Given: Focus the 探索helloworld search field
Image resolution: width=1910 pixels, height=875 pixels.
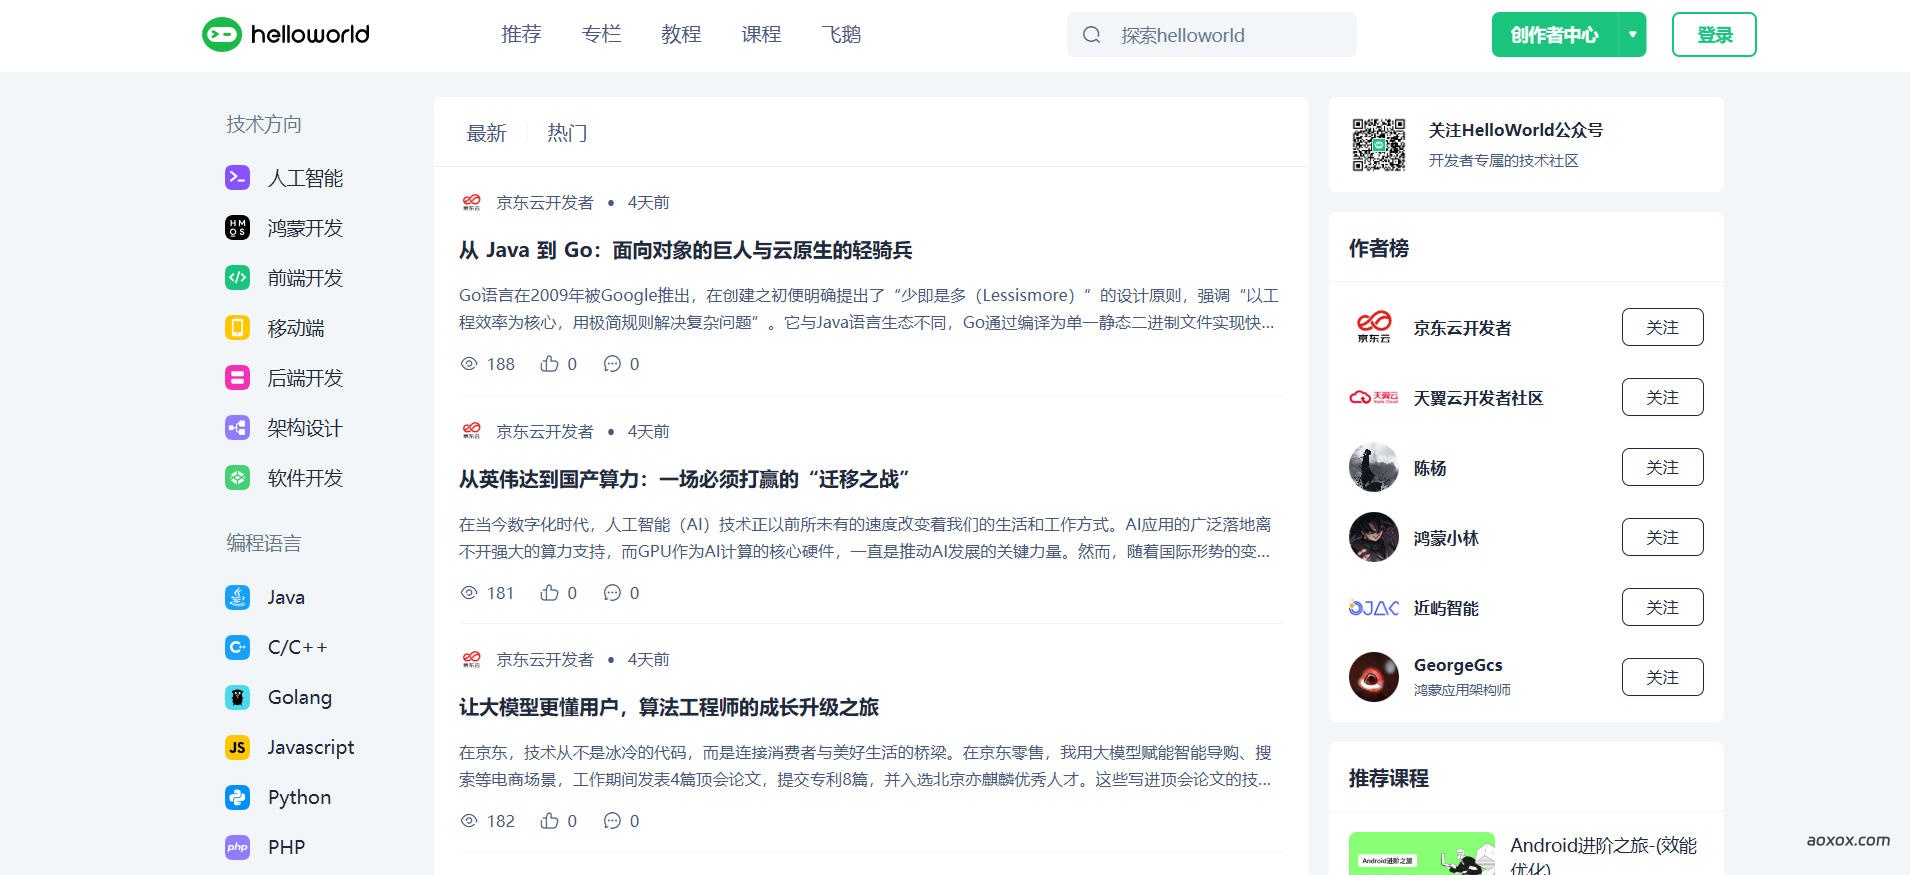Looking at the screenshot, I should 1211,35.
